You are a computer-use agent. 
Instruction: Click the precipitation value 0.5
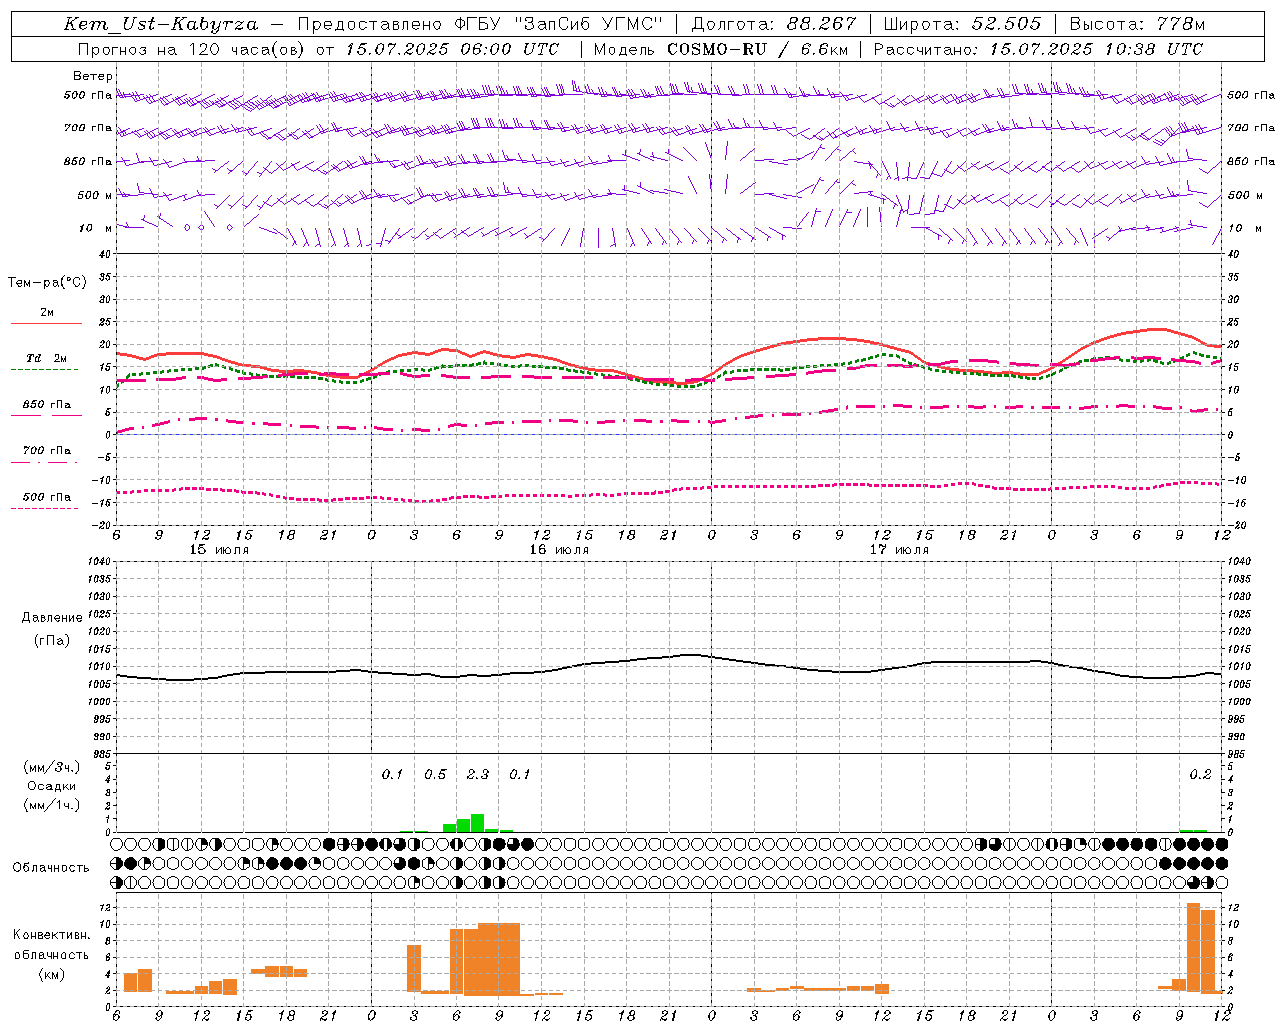[435, 774]
